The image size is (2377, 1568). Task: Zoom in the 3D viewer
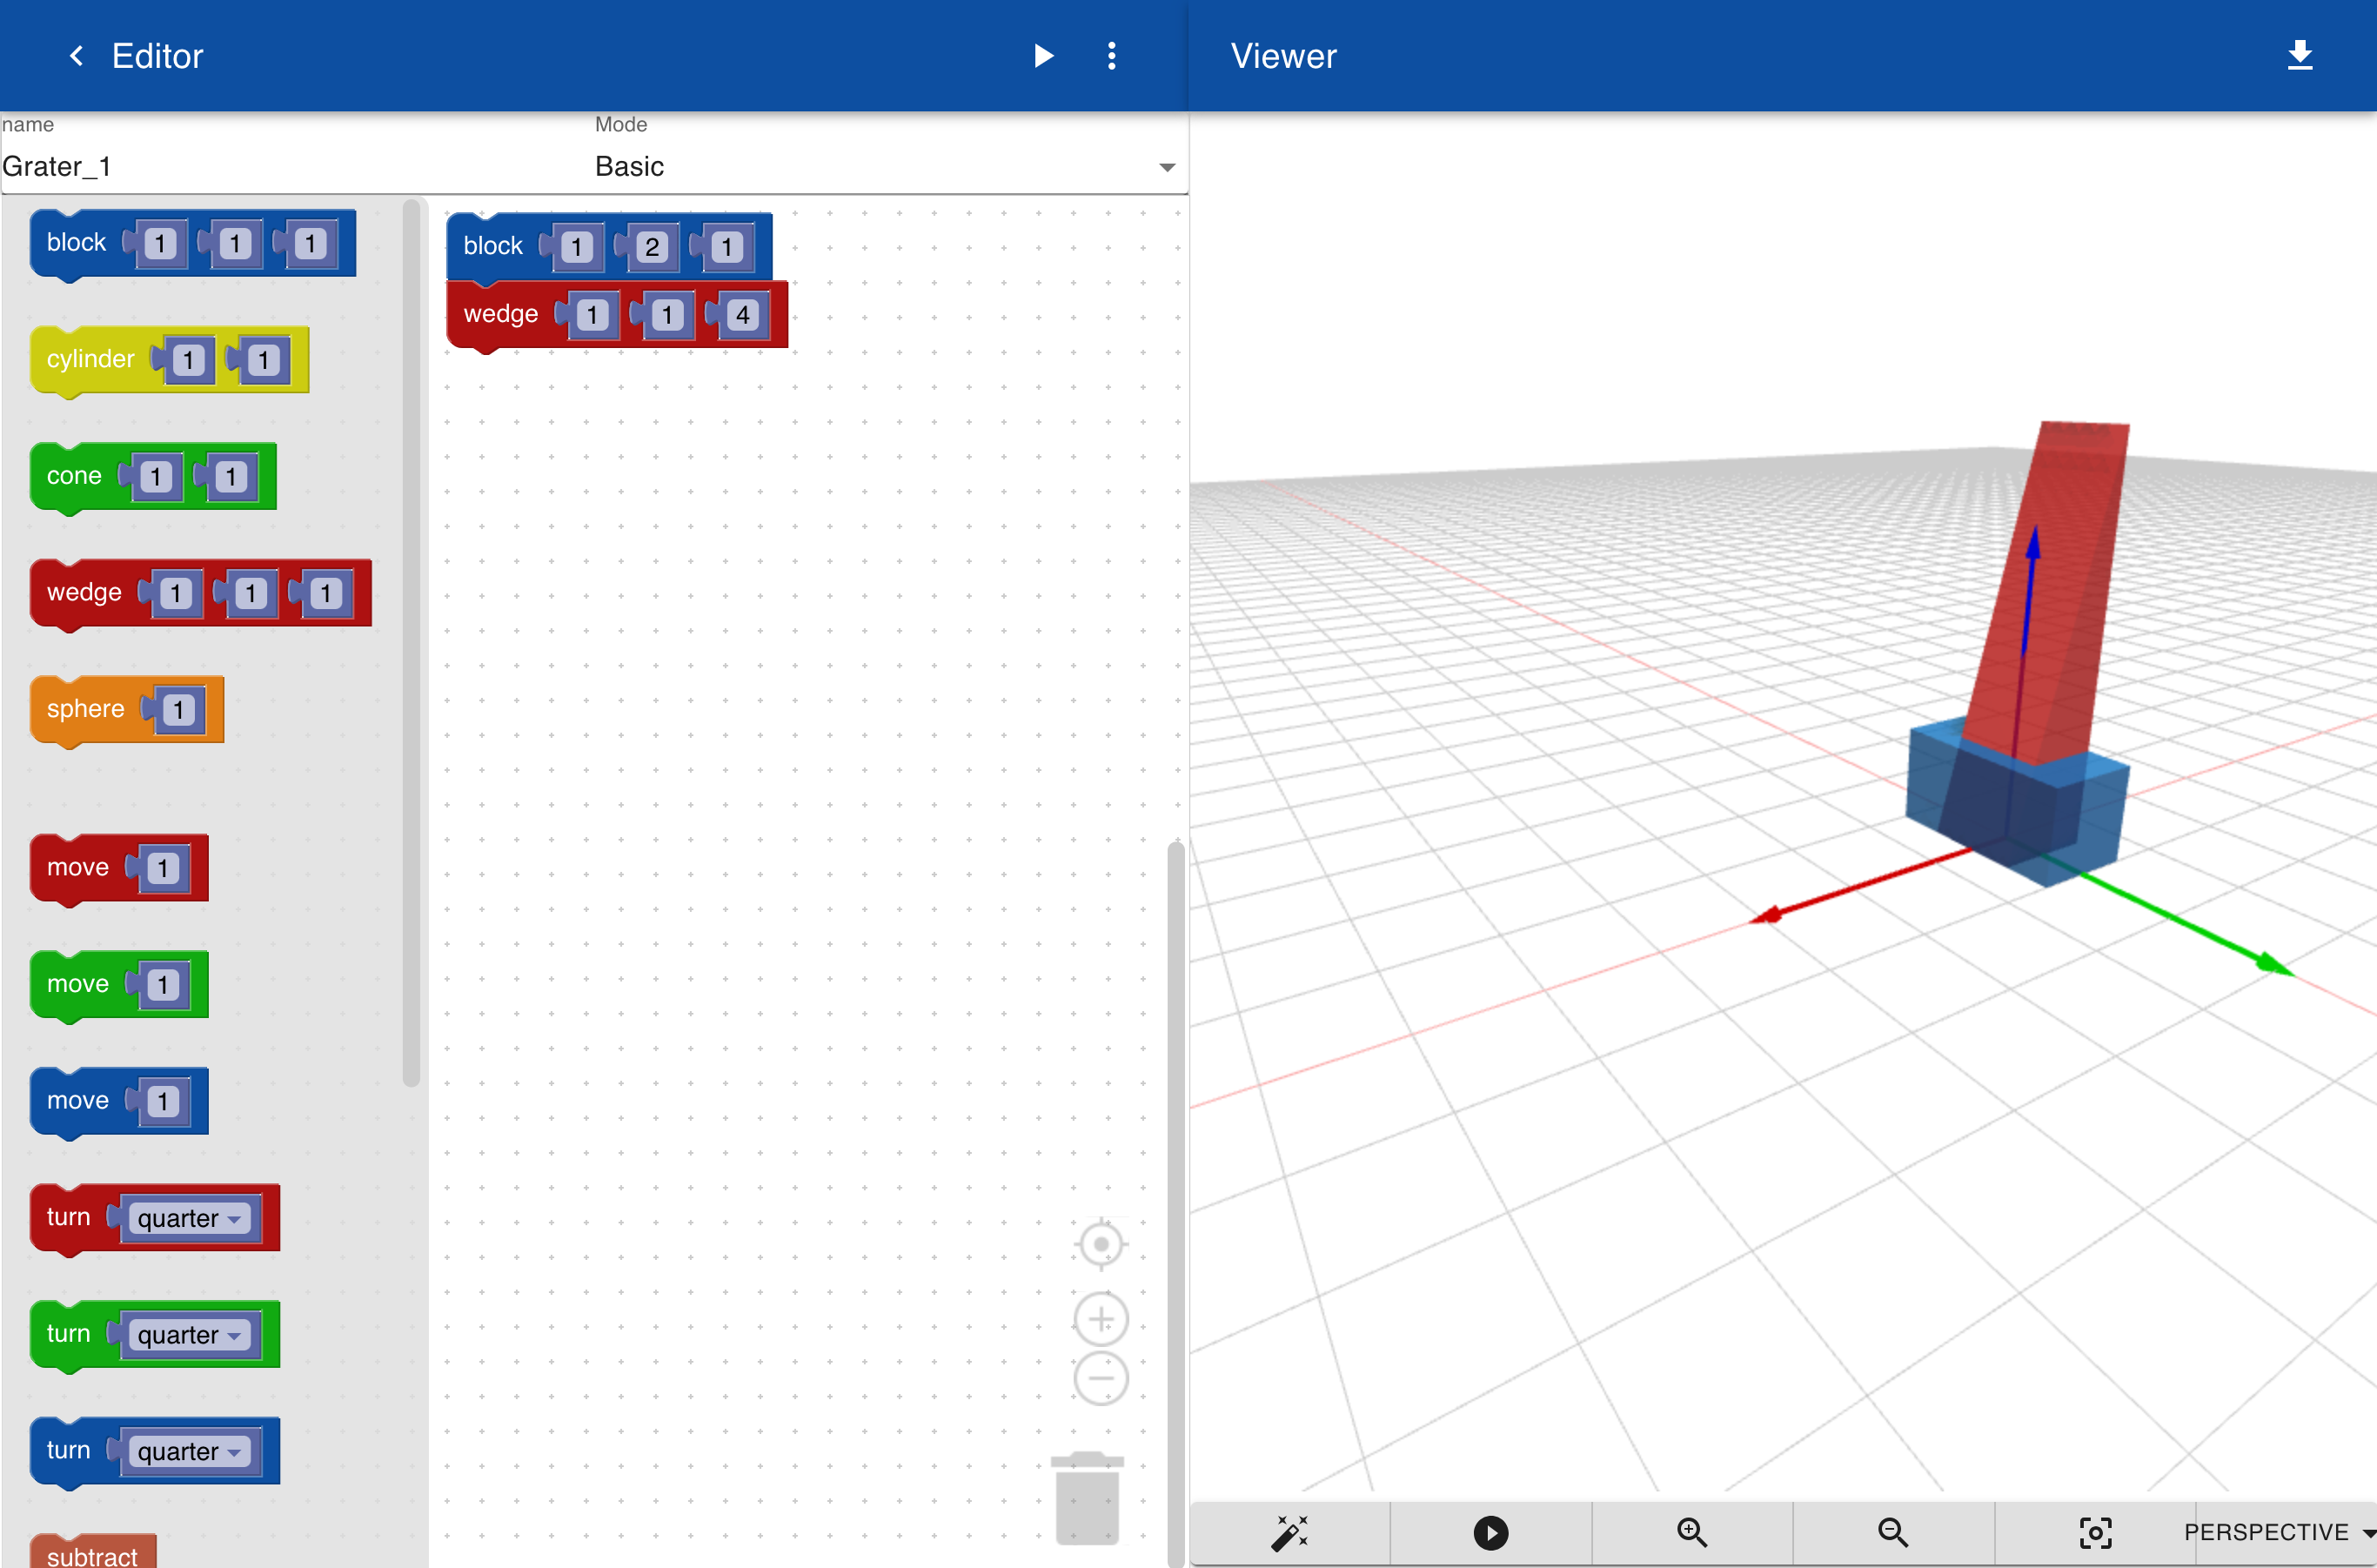click(x=1691, y=1532)
